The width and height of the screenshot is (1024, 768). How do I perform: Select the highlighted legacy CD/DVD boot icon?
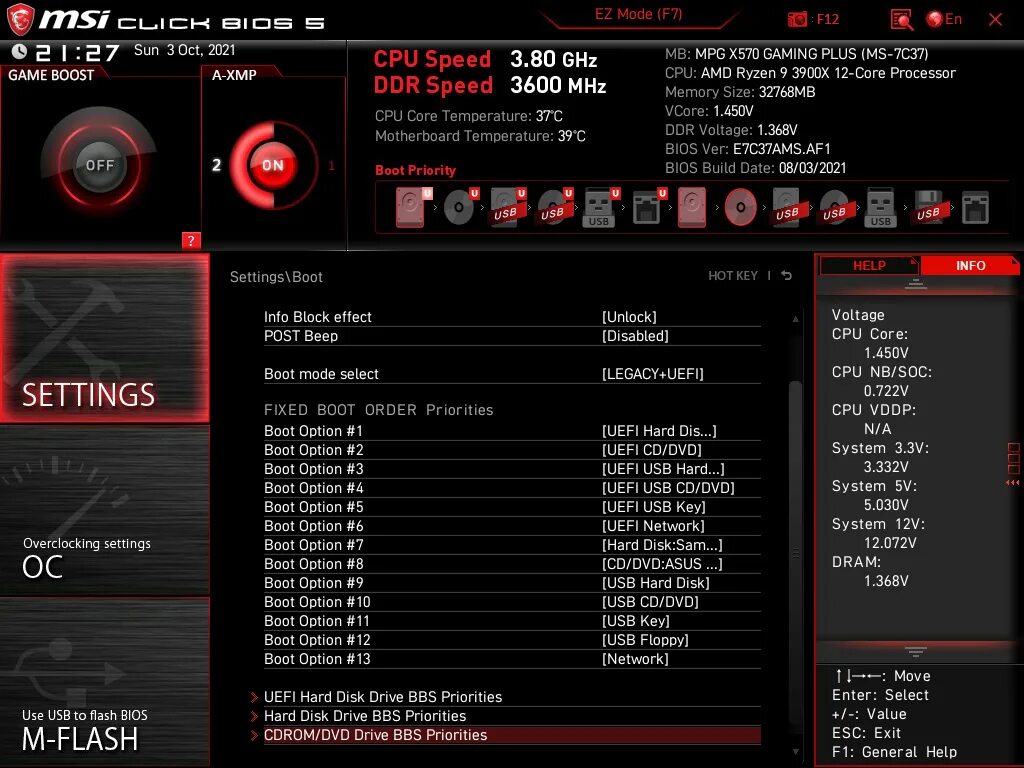[x=741, y=208]
